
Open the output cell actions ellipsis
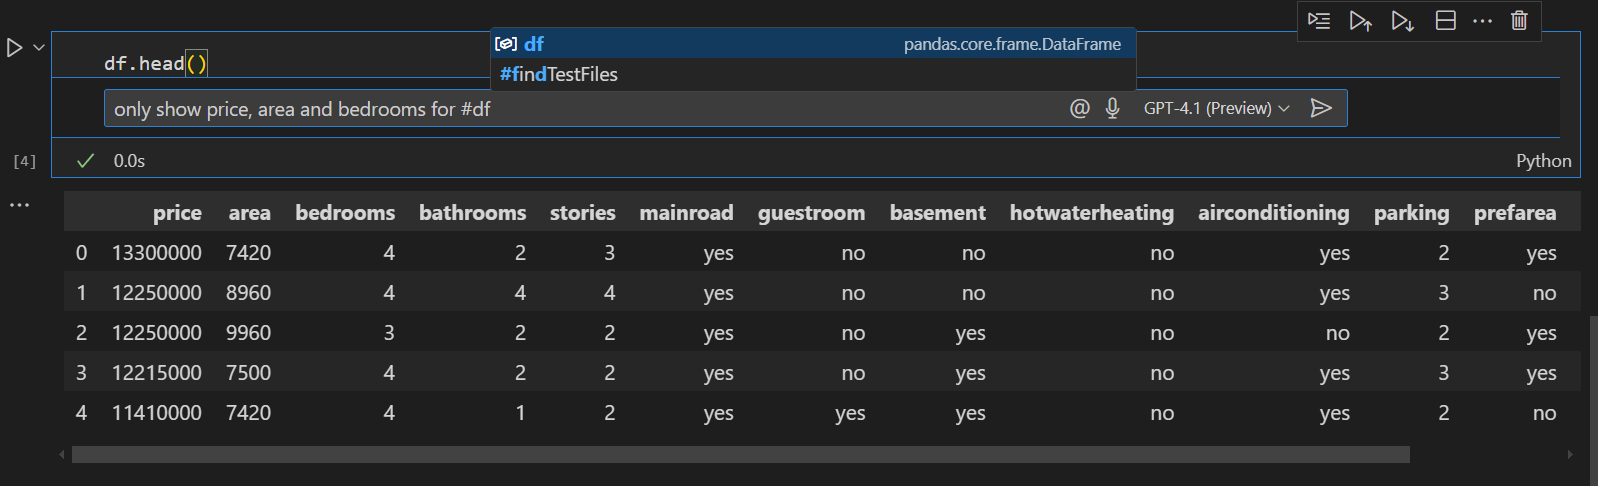20,205
